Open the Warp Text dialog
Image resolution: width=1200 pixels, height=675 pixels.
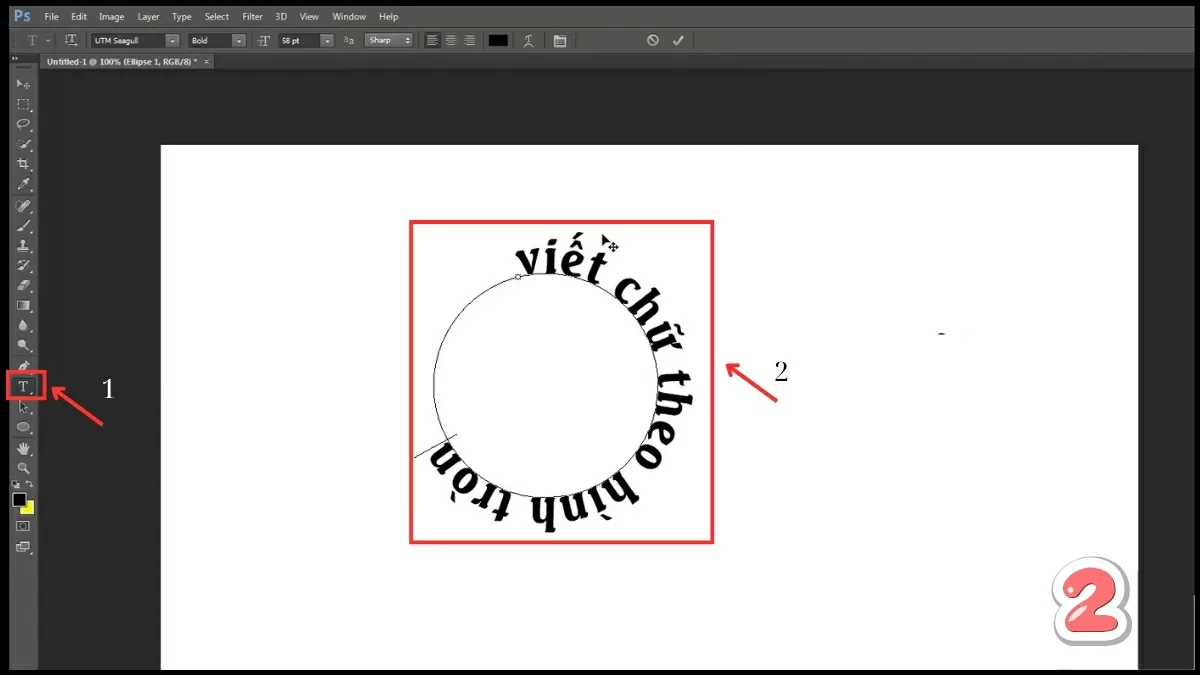pyautogui.click(x=529, y=40)
